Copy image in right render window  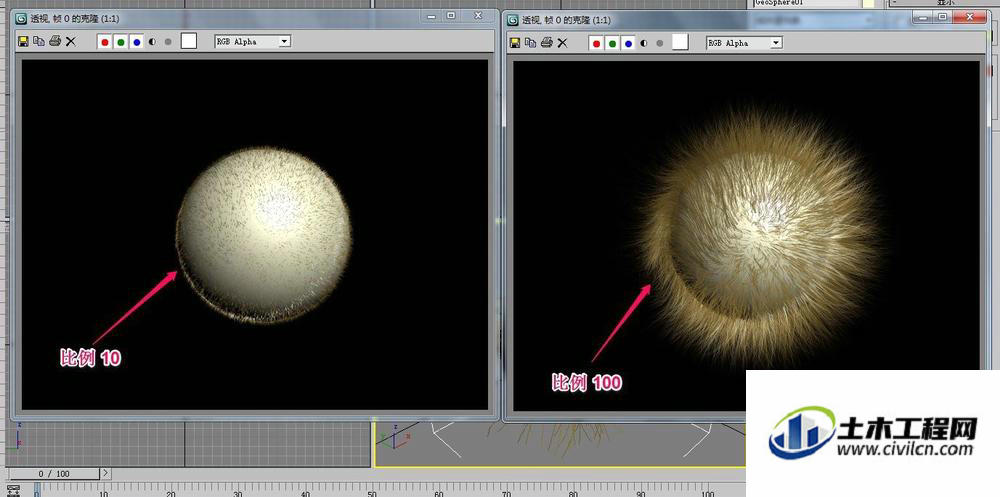530,43
